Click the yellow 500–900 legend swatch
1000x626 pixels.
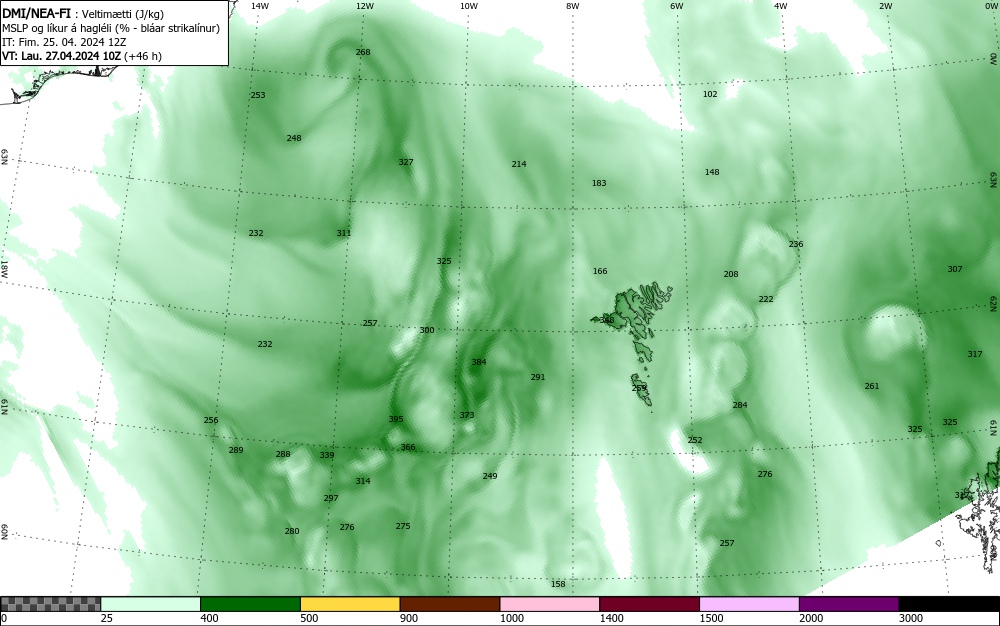pyautogui.click(x=350, y=604)
